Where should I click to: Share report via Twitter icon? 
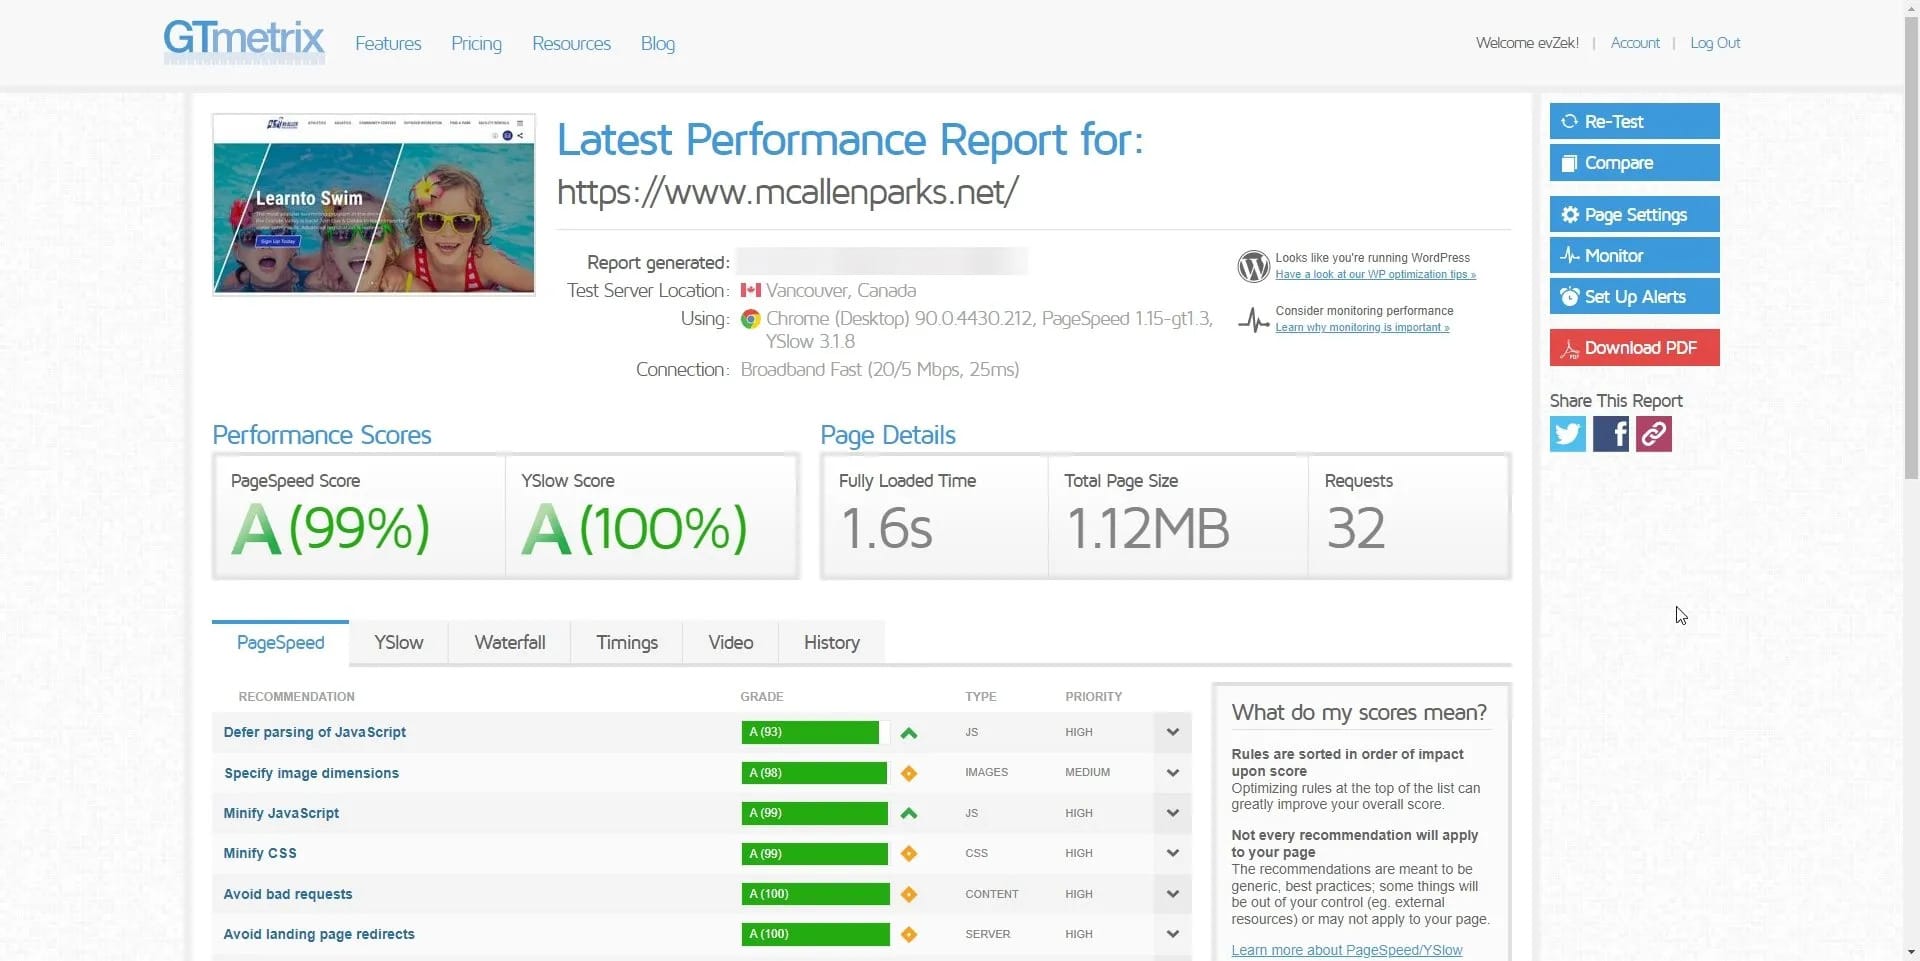click(1567, 434)
